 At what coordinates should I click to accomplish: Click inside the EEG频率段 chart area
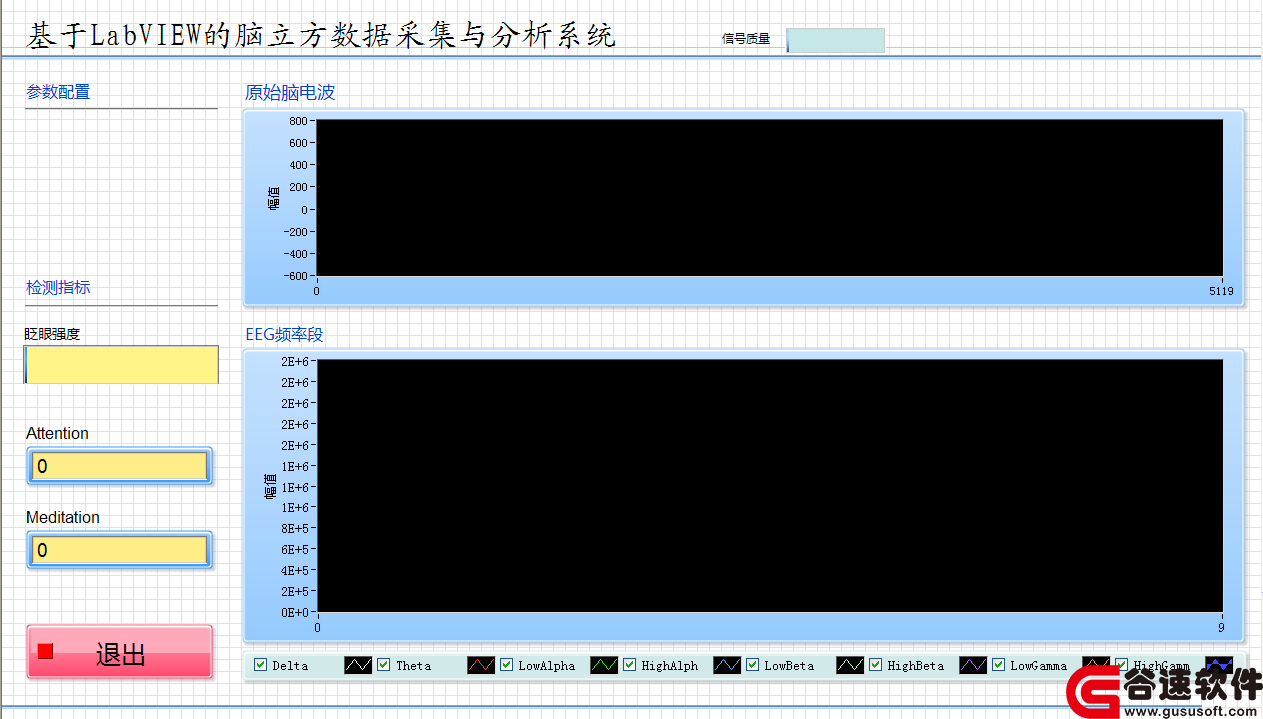[769, 485]
